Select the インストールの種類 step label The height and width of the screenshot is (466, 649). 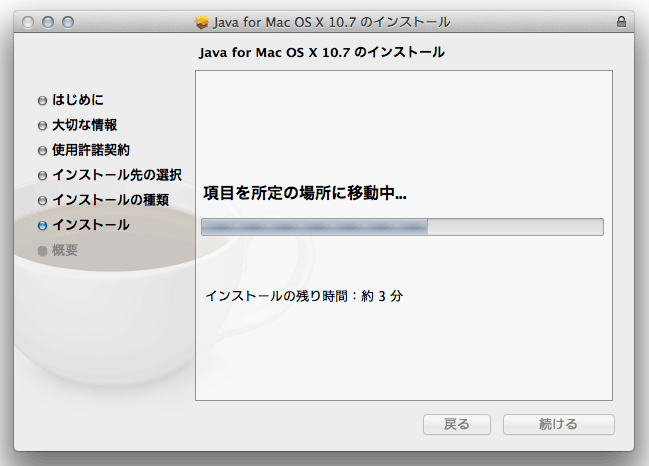click(111, 200)
